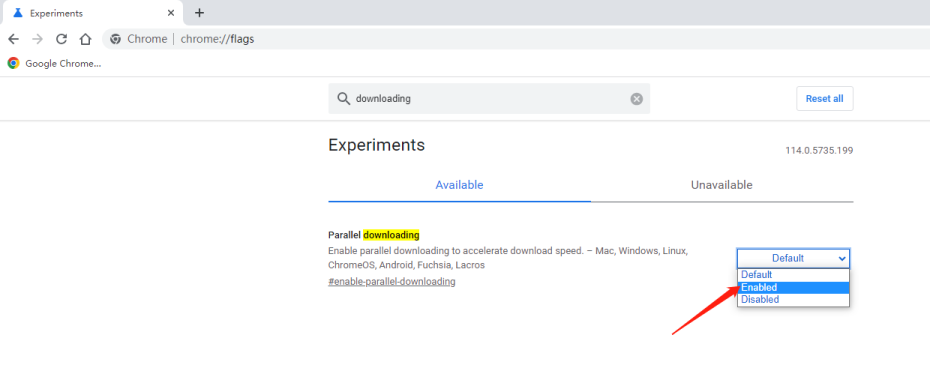Viewport: 930px width, 375px height.
Task: Click the Chrome site info icon in address bar
Action: tap(116, 39)
